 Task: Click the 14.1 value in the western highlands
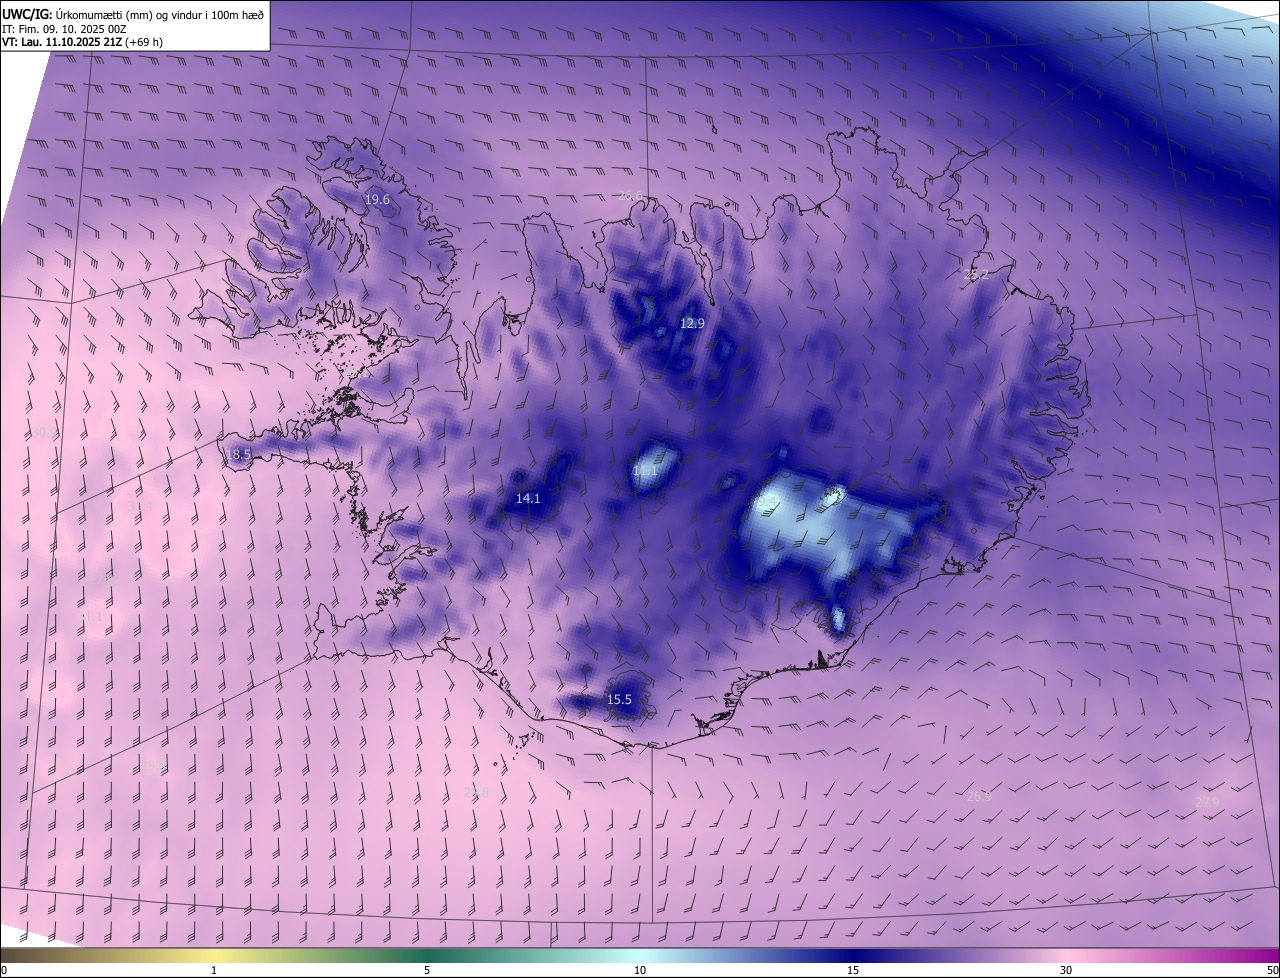(528, 498)
